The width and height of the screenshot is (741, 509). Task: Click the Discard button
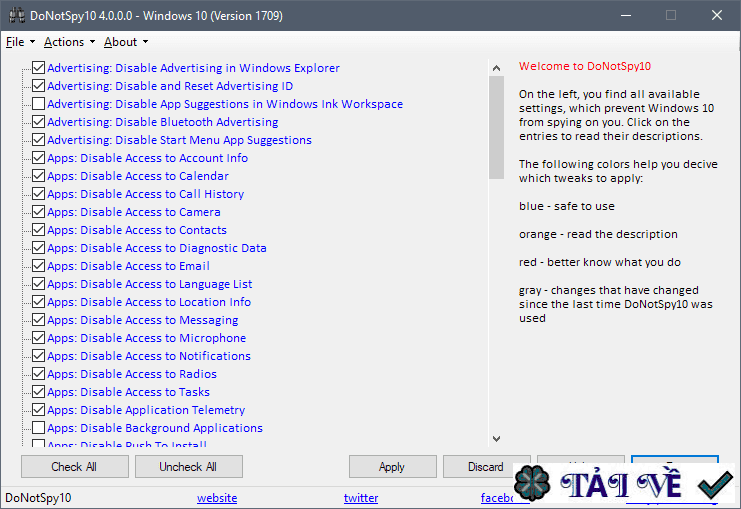click(486, 466)
